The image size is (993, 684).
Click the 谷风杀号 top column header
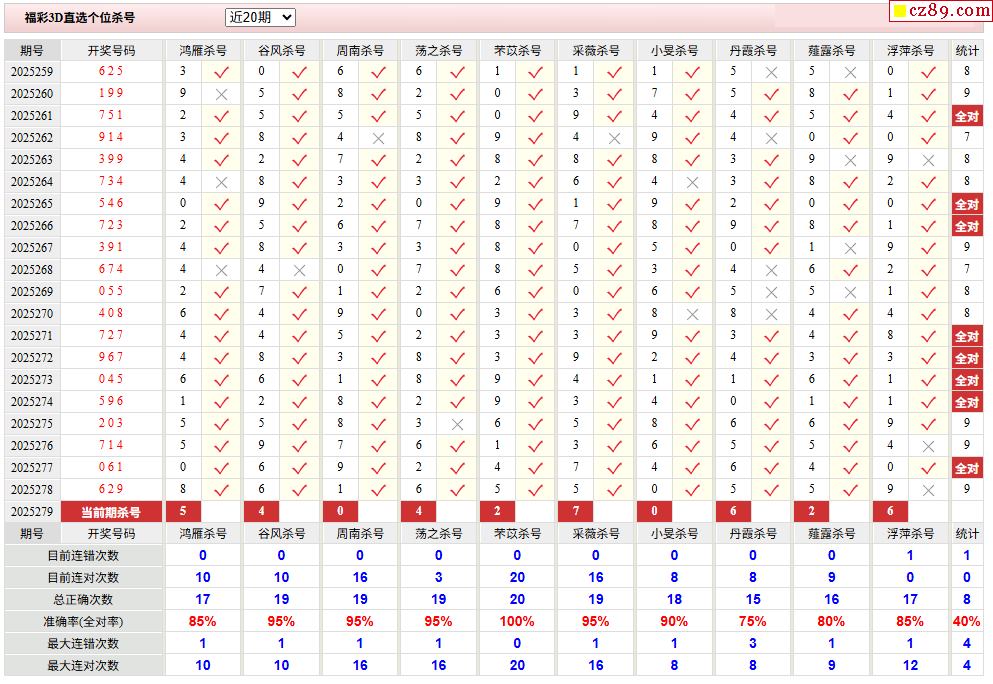point(281,51)
